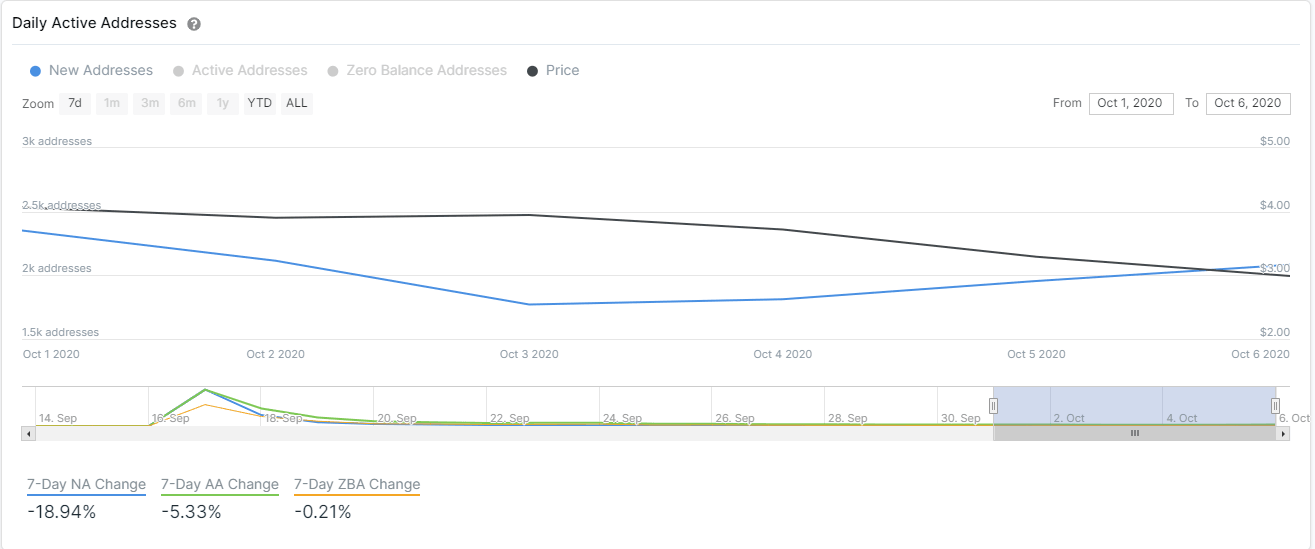Select the 7d zoom range
Screen dimensions: 1315x549
click(x=75, y=103)
